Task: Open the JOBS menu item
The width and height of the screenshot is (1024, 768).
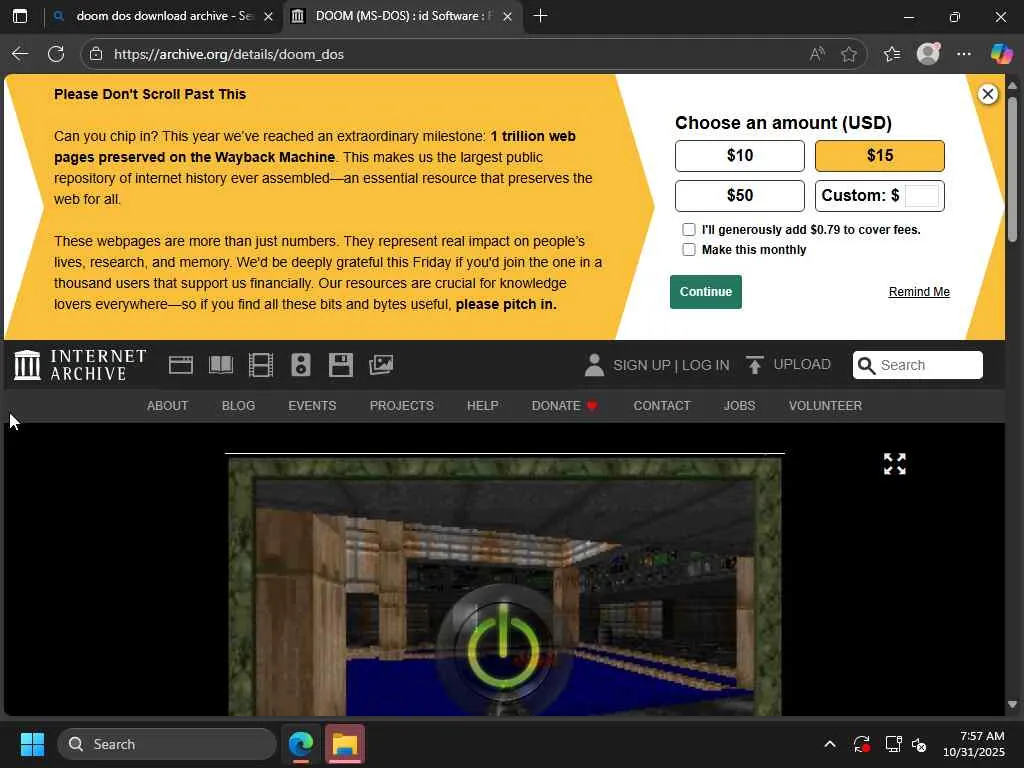Action: 739,406
